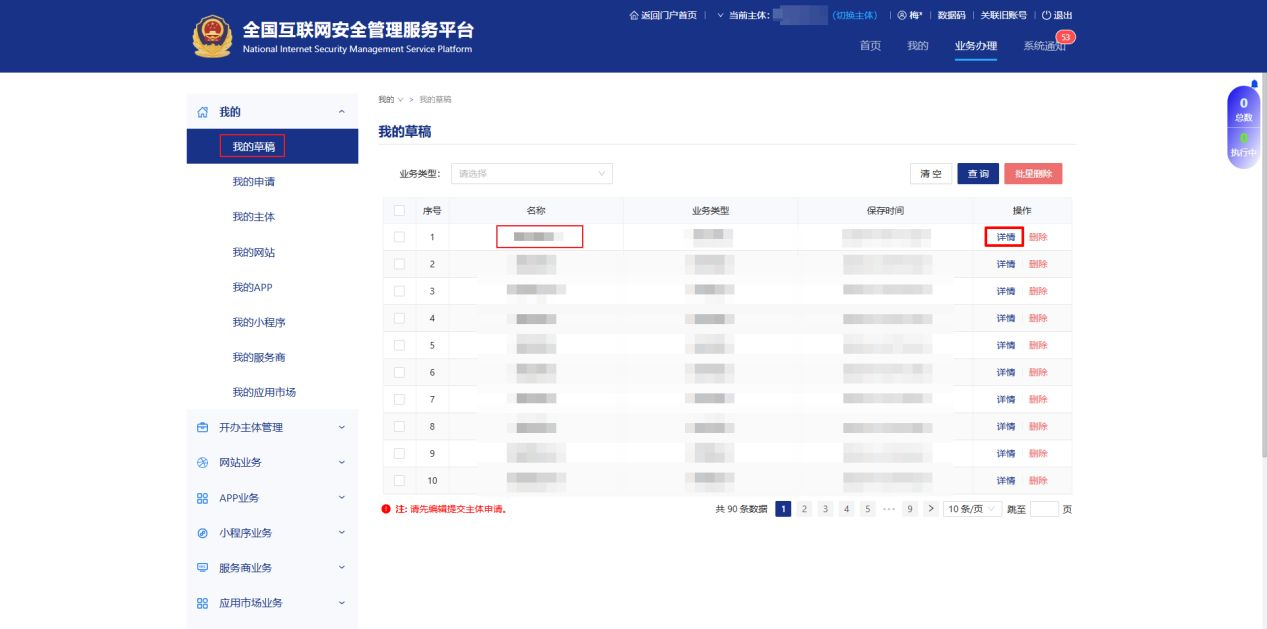Go to page 2 in pagination
The image size is (1267, 629).
click(804, 509)
